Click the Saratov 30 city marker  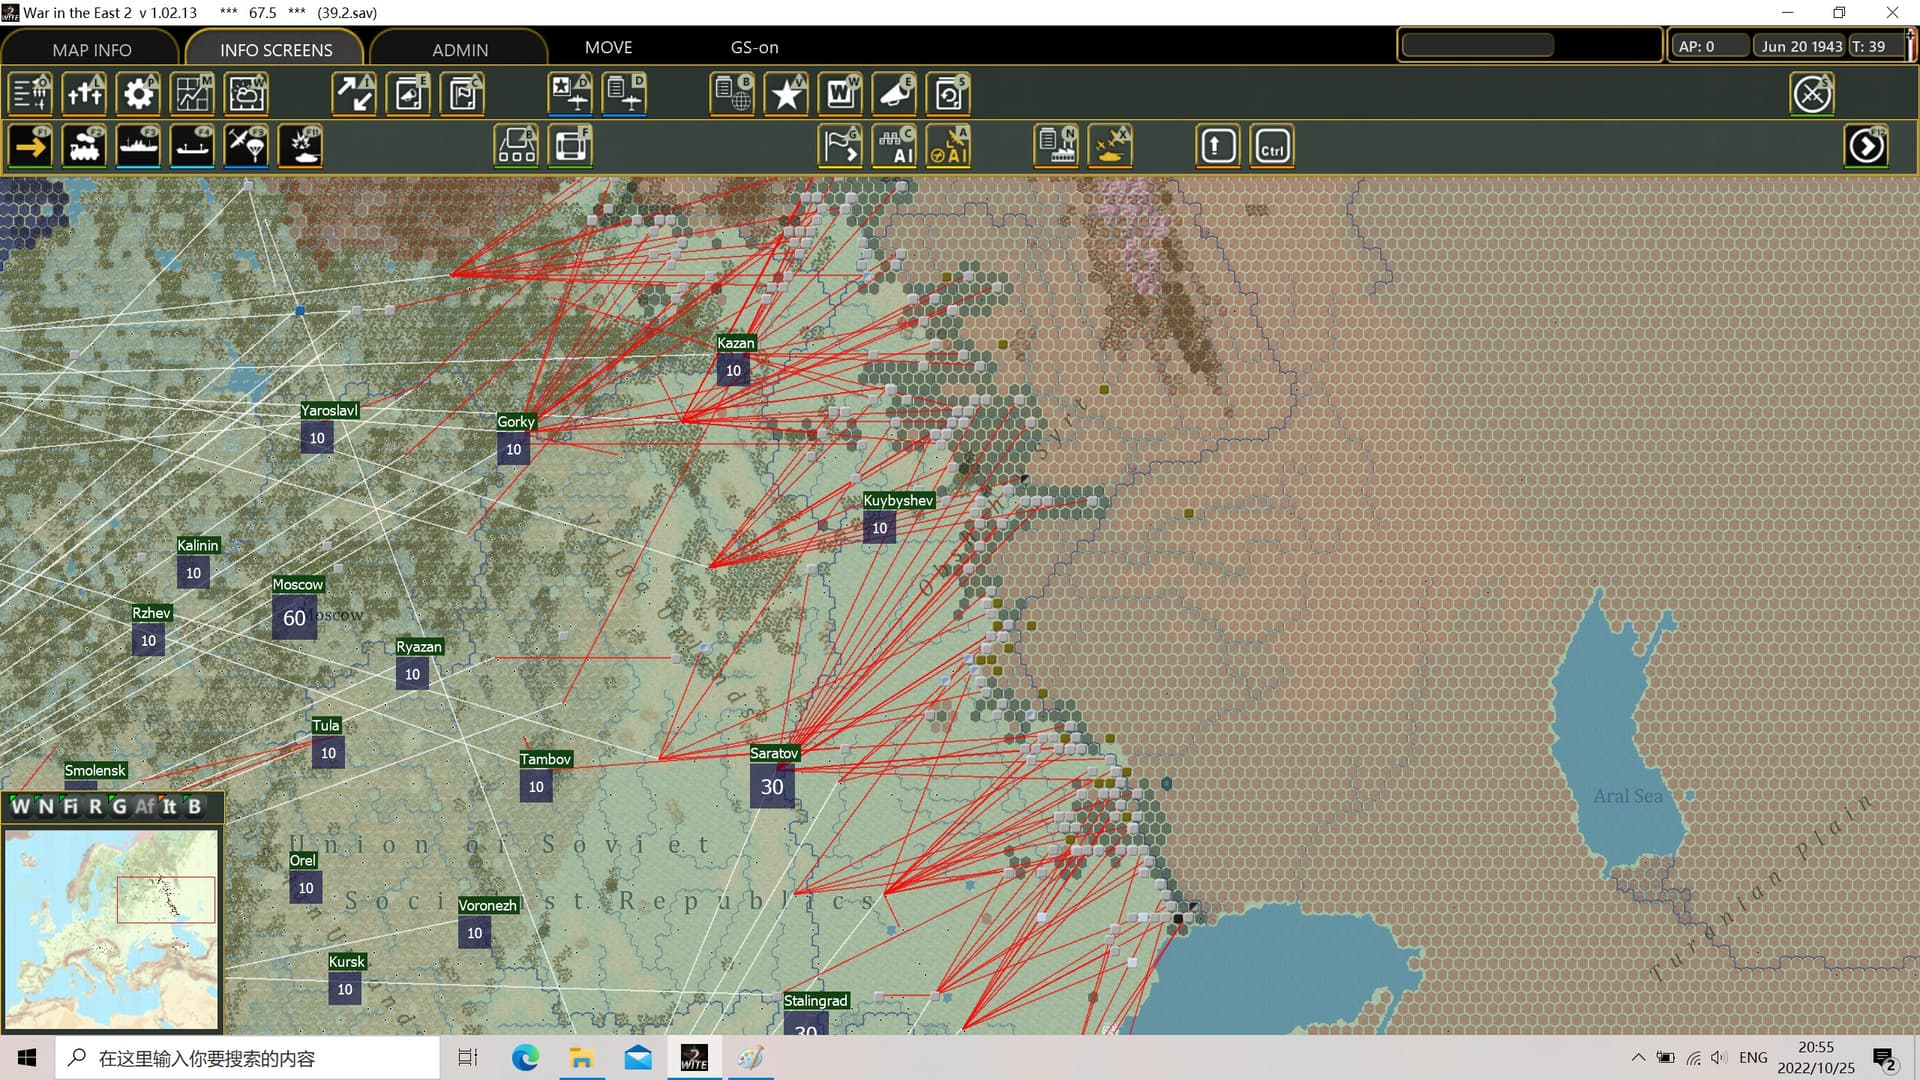(772, 787)
